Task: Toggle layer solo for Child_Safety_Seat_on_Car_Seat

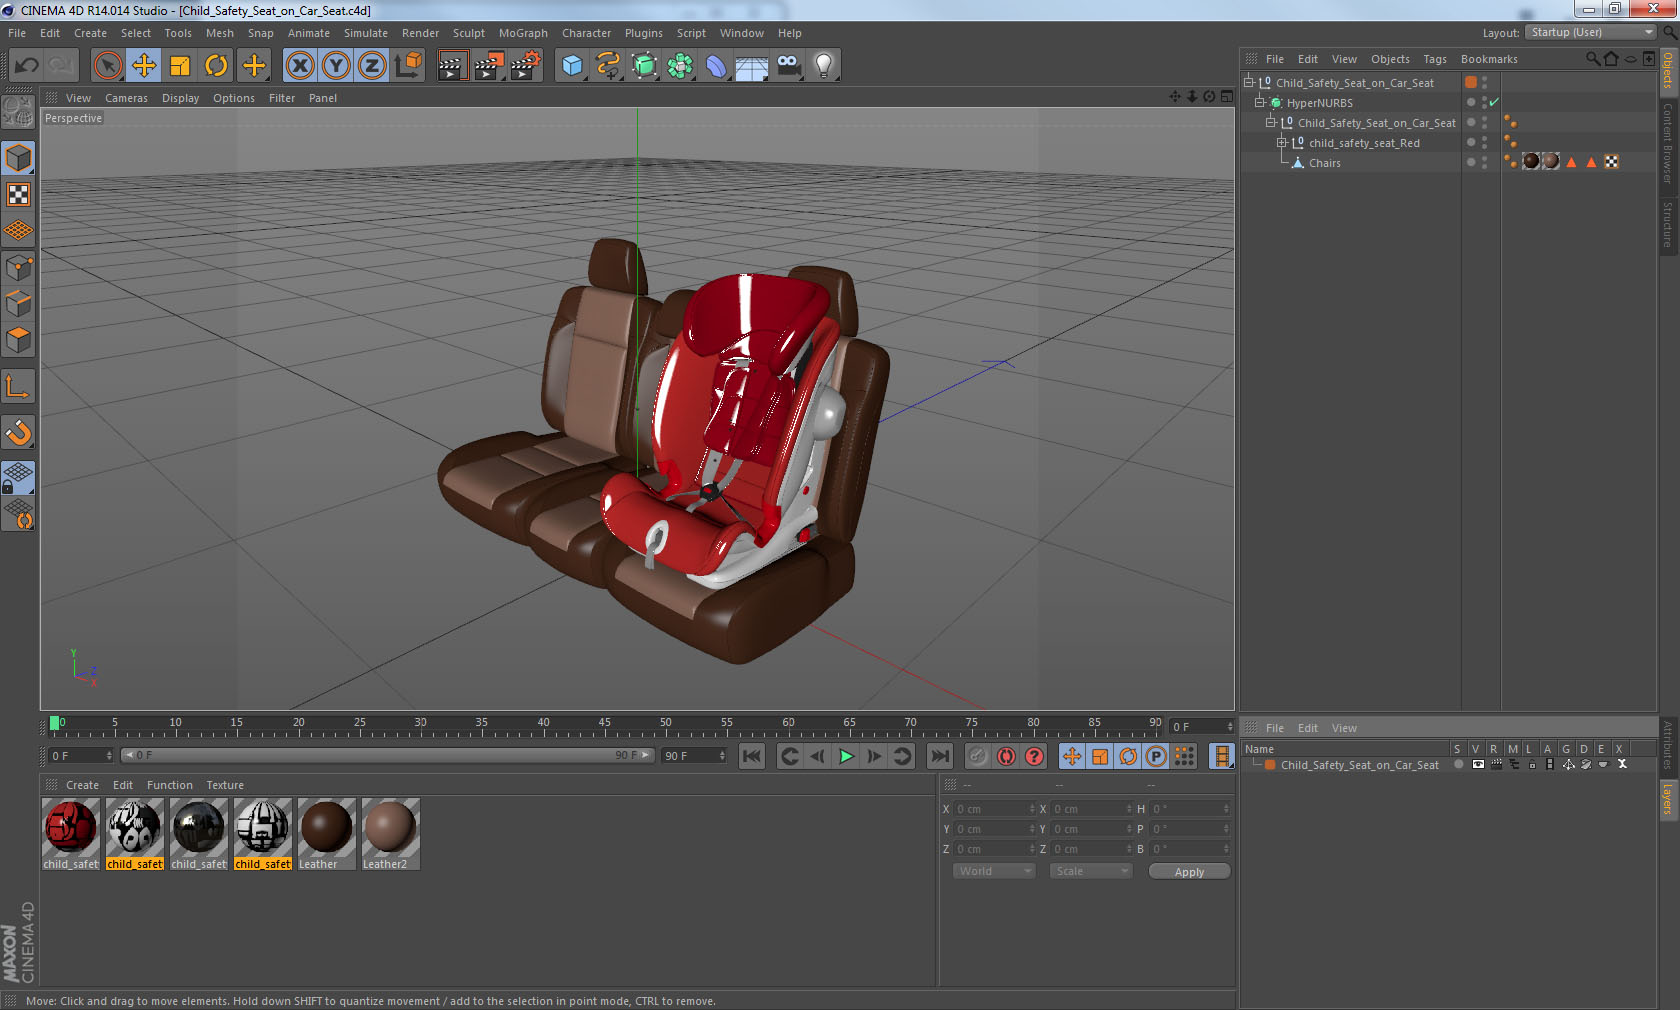Action: (1459, 765)
